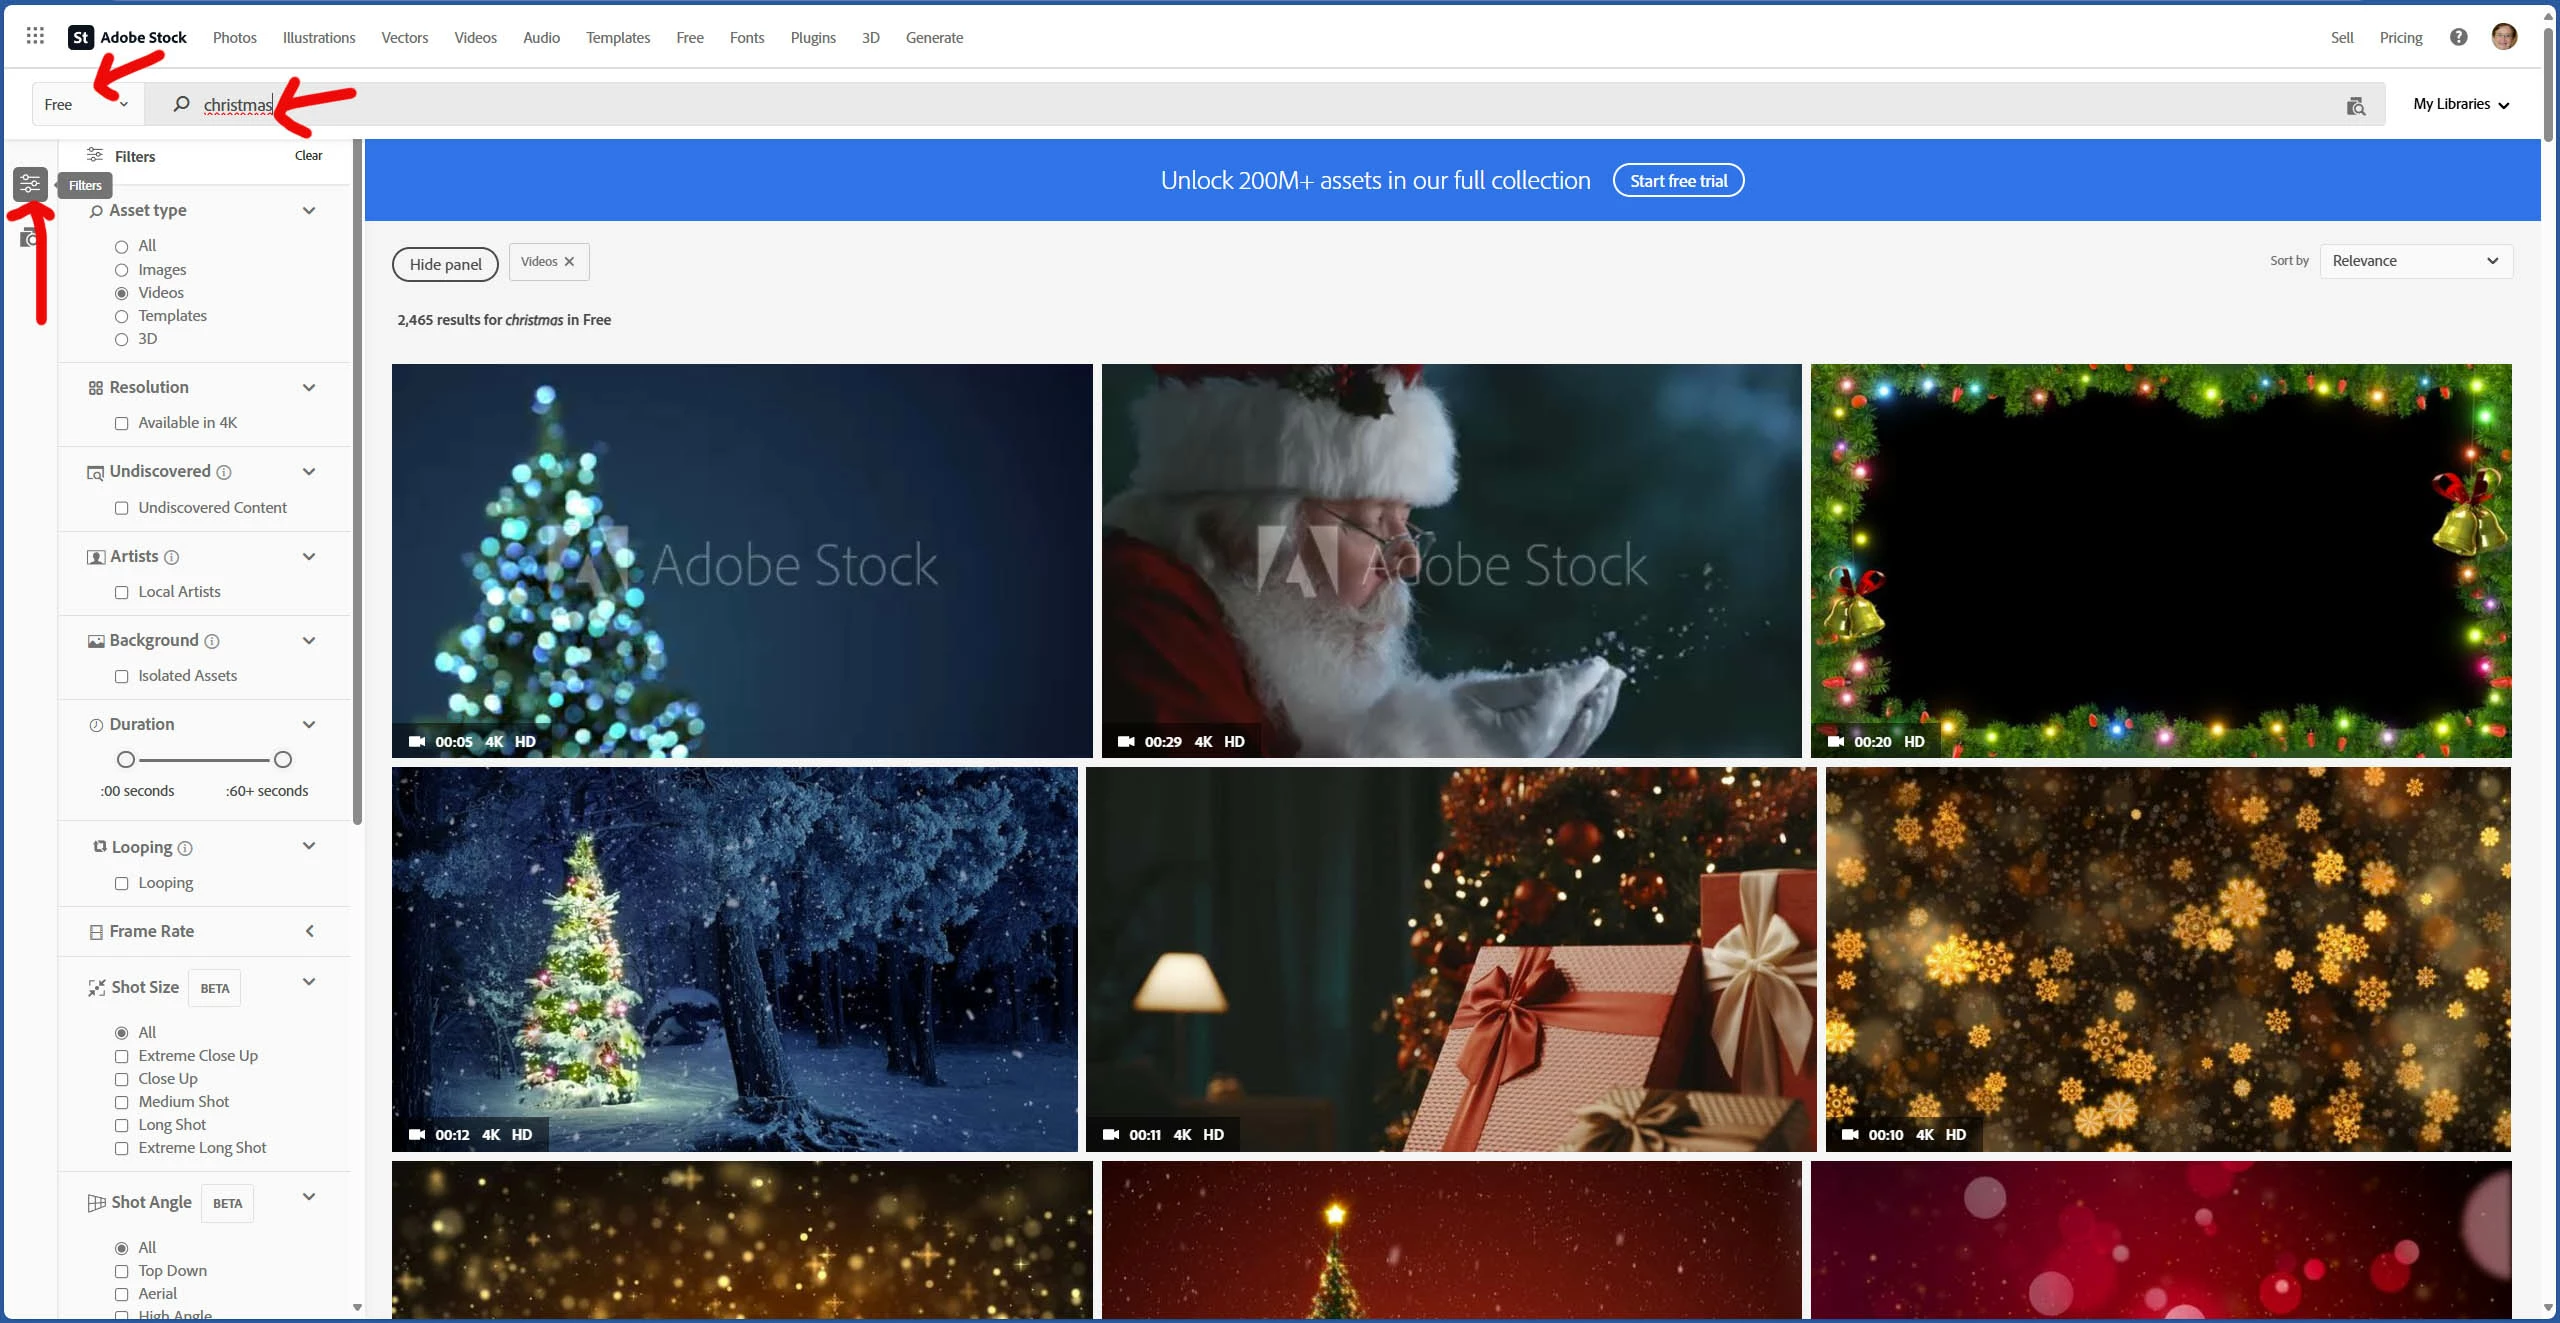Click the Adobe Stock St logo
This screenshot has height=1323, width=2560.
click(x=81, y=37)
